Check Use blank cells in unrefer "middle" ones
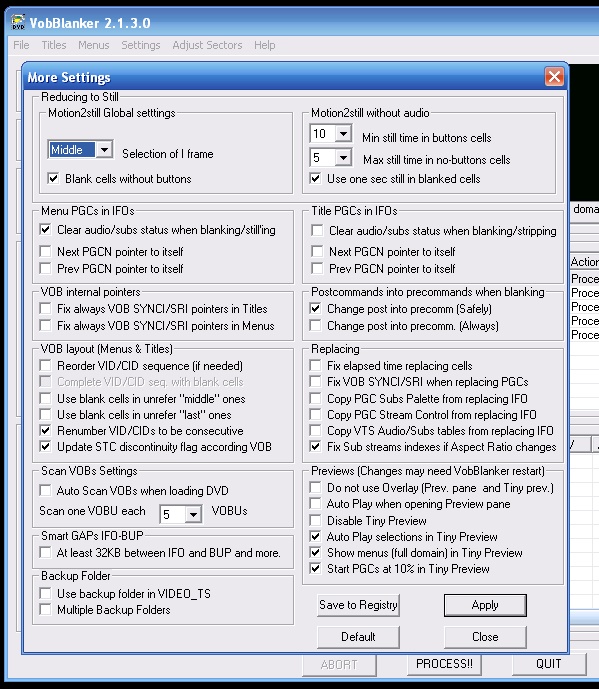This screenshot has height=689, width=599. (x=45, y=399)
